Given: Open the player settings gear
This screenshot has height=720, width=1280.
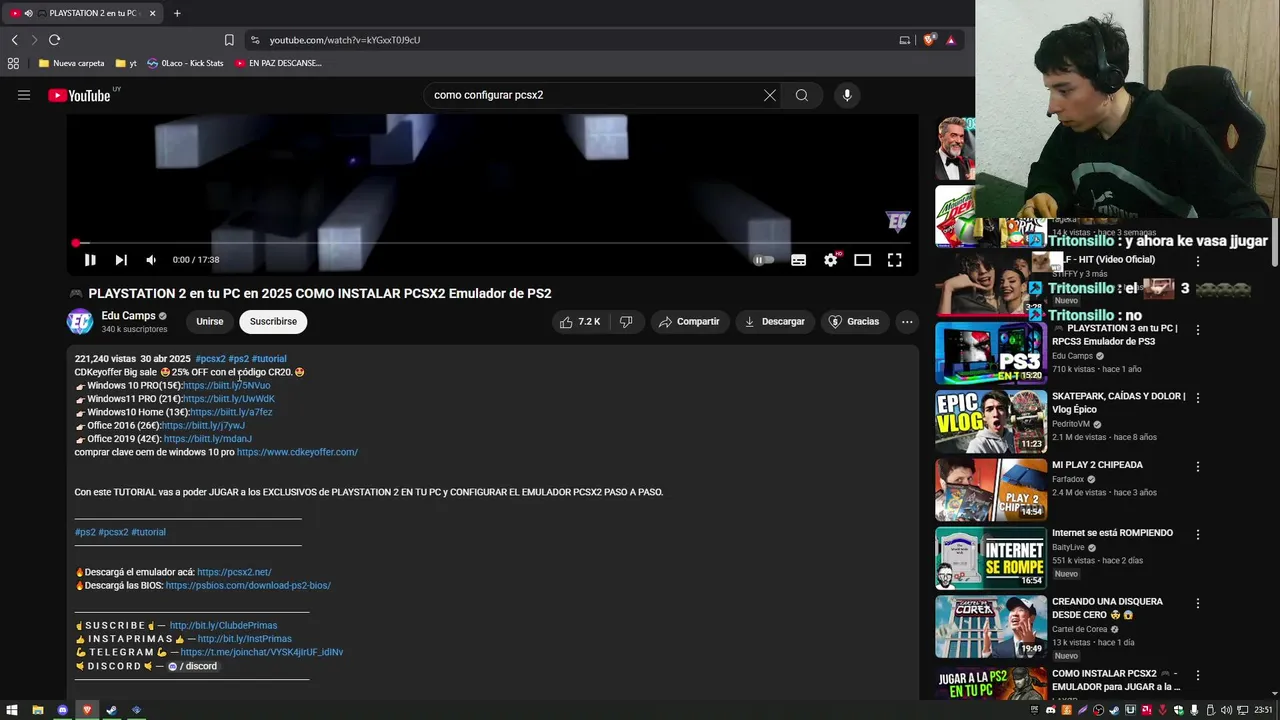Looking at the screenshot, I should pos(830,260).
